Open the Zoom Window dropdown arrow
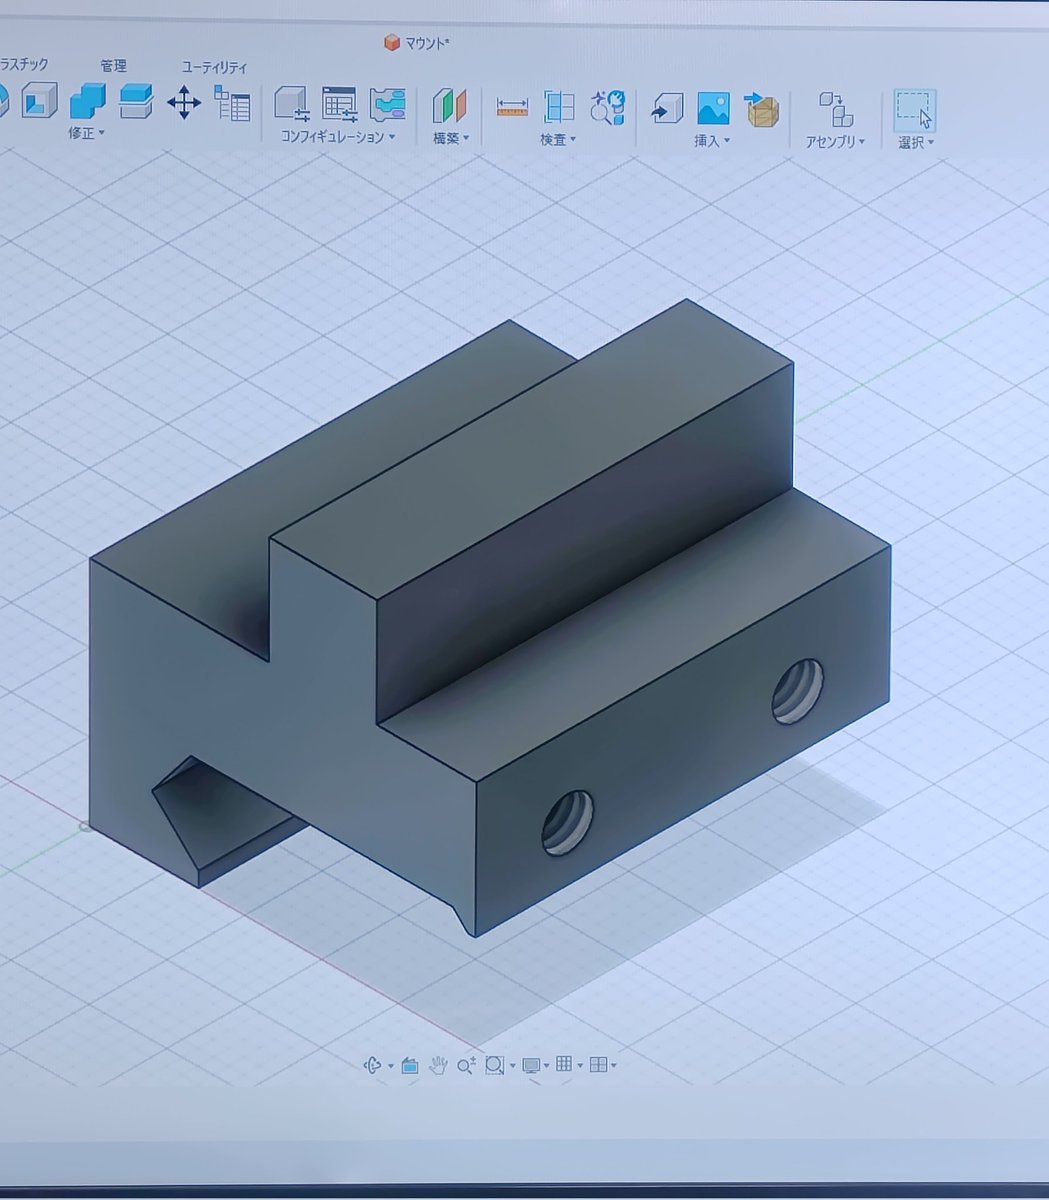Screen dimensions: 1049x1200 tap(511, 1066)
